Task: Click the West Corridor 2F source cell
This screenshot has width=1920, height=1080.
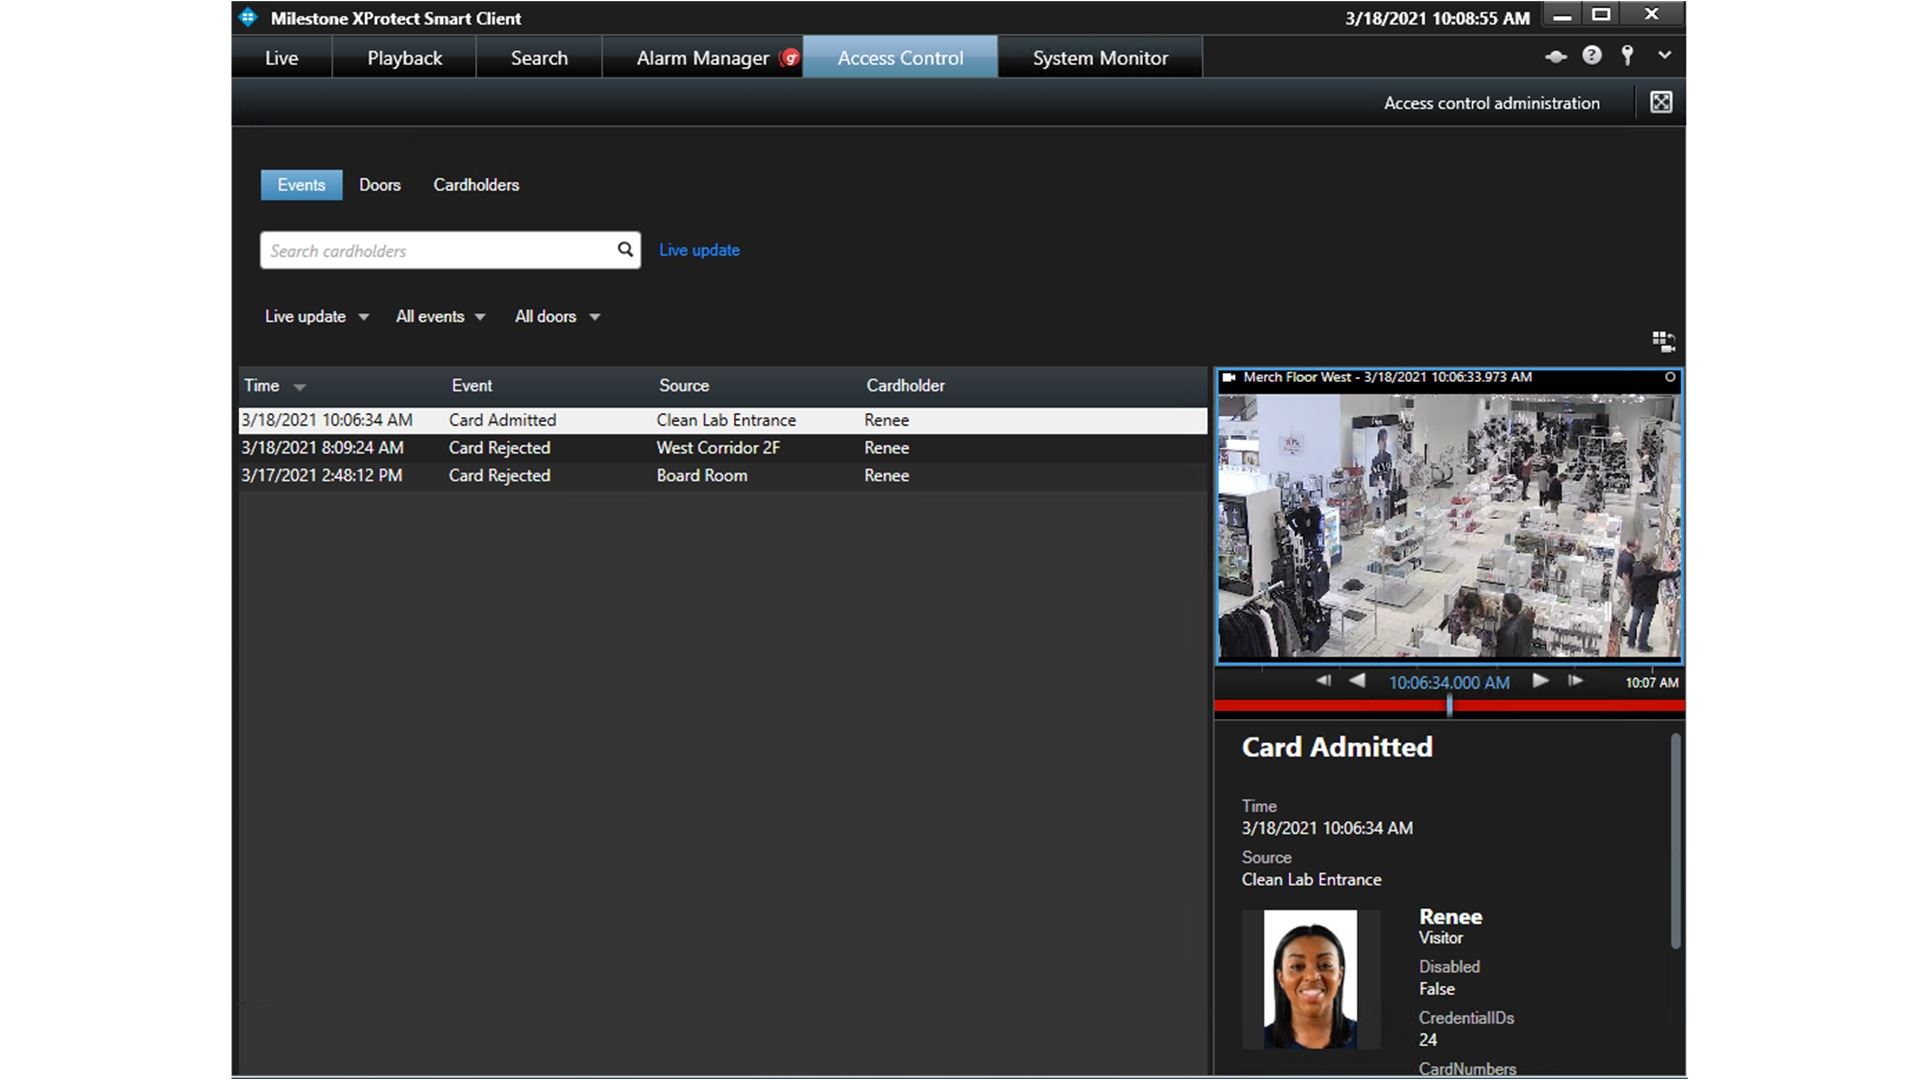Action: click(718, 448)
